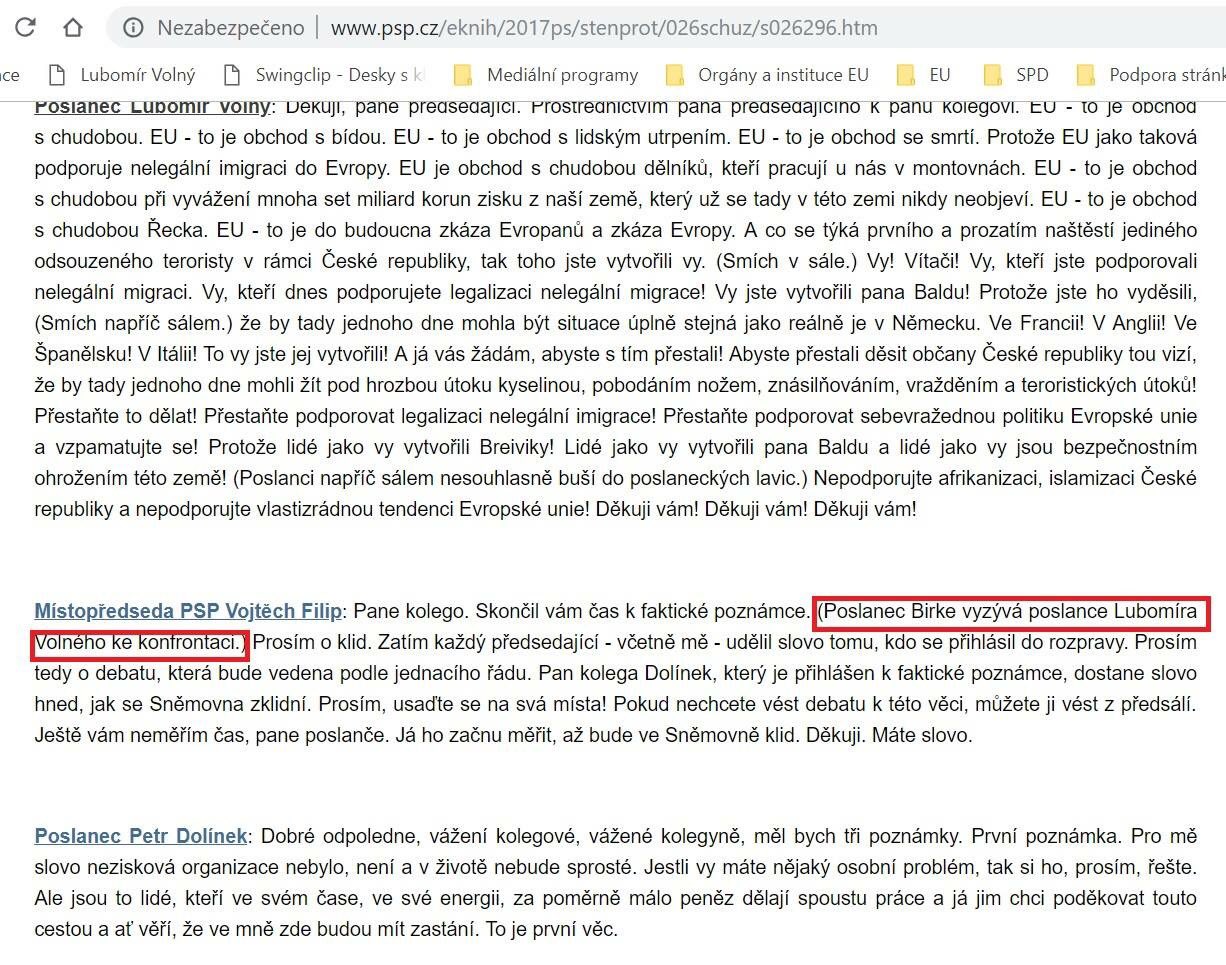Click the text "To je první věc."
The width and height of the screenshot is (1226, 965).
(x=552, y=929)
